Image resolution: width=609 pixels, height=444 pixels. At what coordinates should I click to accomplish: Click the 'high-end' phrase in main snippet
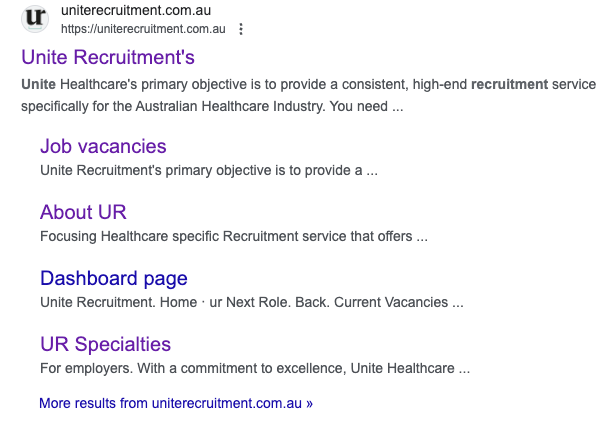click(440, 84)
